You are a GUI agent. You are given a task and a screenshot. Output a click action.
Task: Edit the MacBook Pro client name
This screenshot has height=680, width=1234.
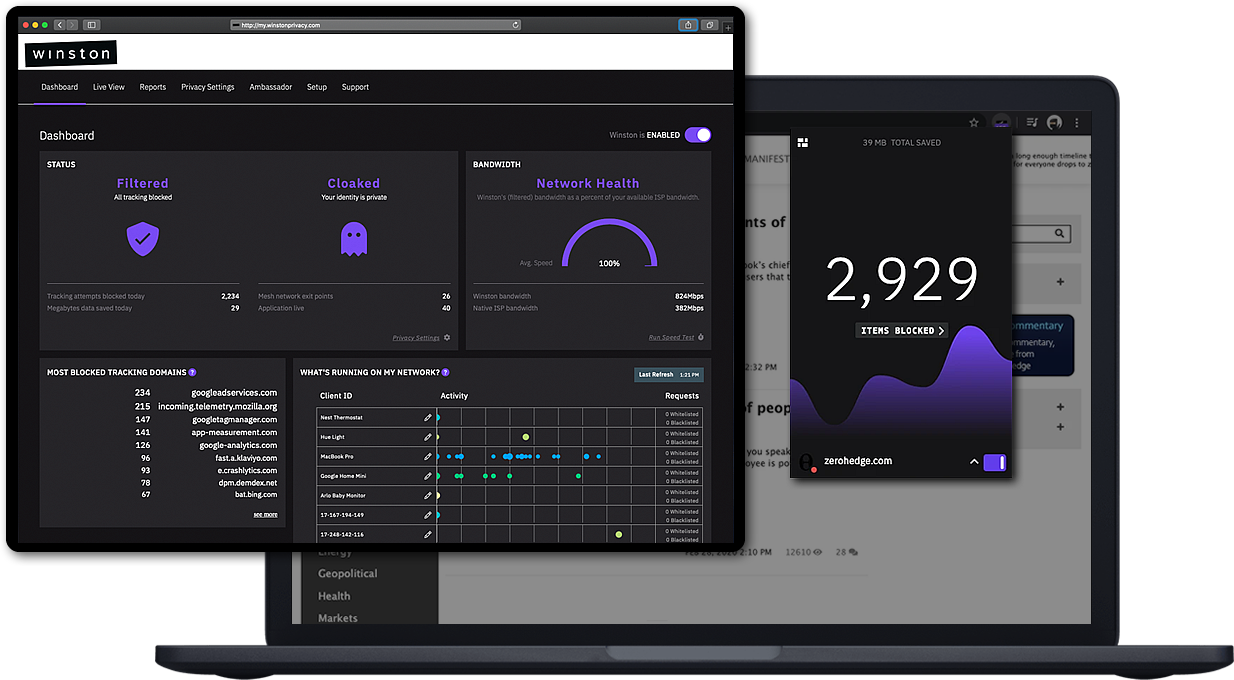coord(428,456)
